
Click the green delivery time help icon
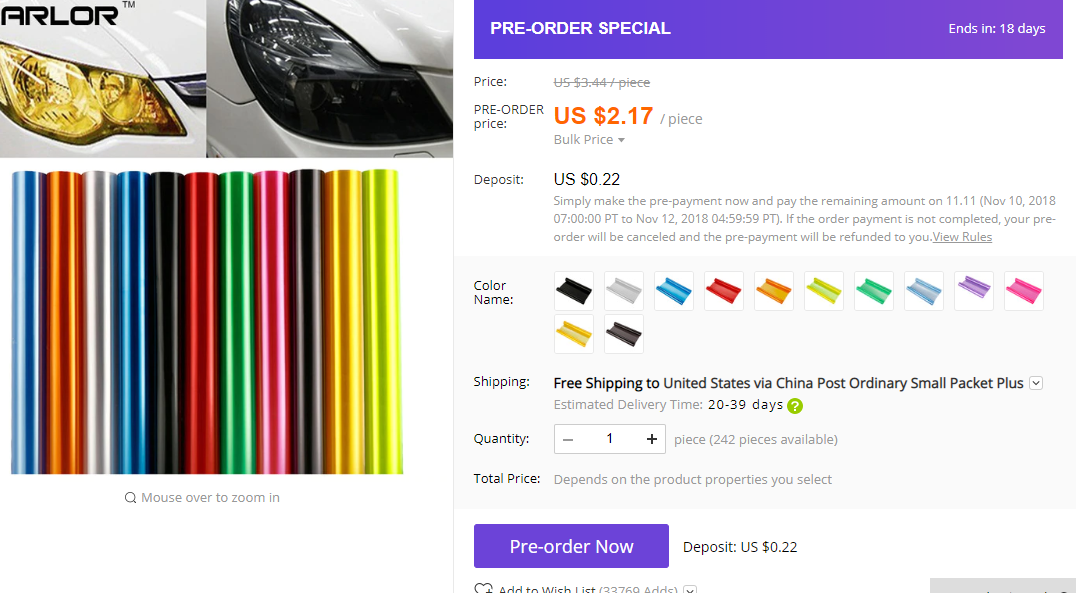pos(795,406)
